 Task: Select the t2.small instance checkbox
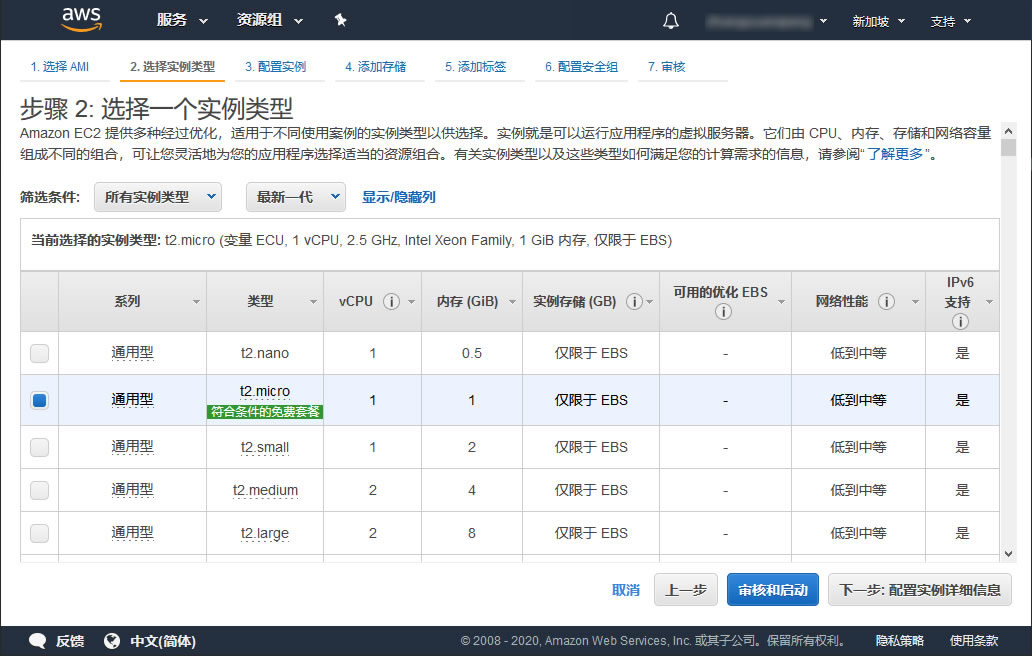point(39,447)
